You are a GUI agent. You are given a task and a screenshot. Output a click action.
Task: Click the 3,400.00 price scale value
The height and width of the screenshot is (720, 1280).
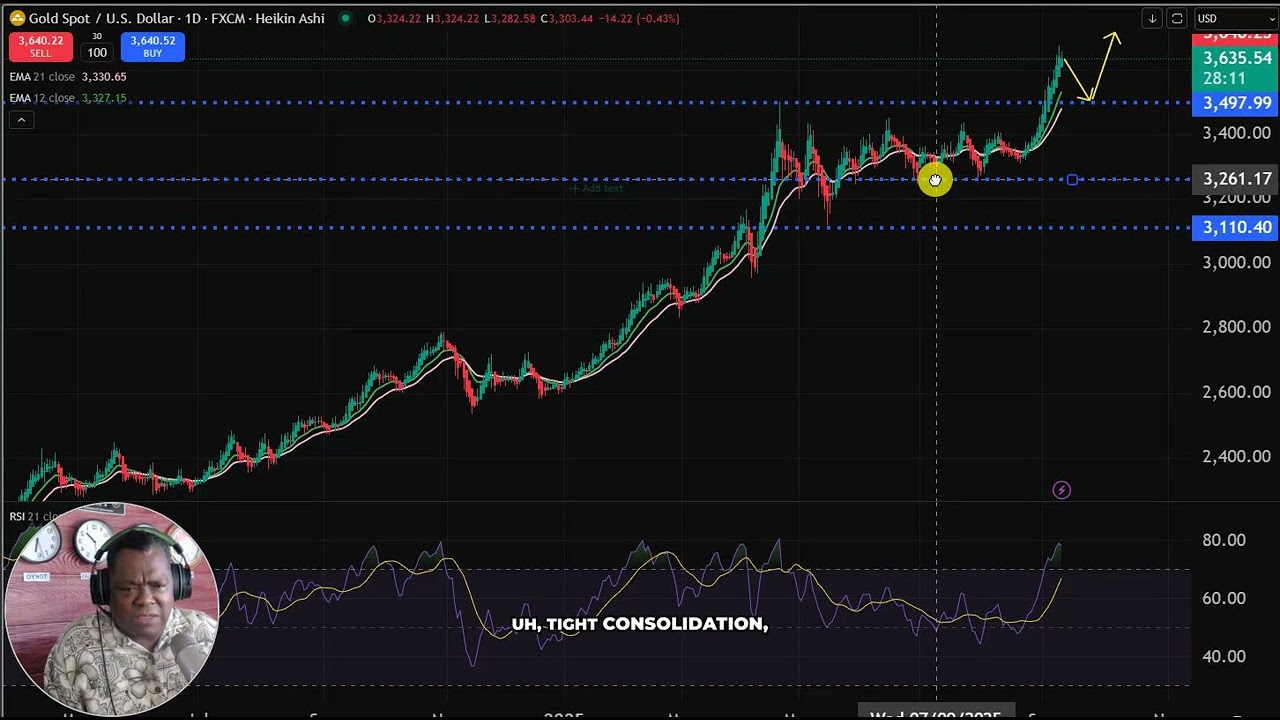1236,133
